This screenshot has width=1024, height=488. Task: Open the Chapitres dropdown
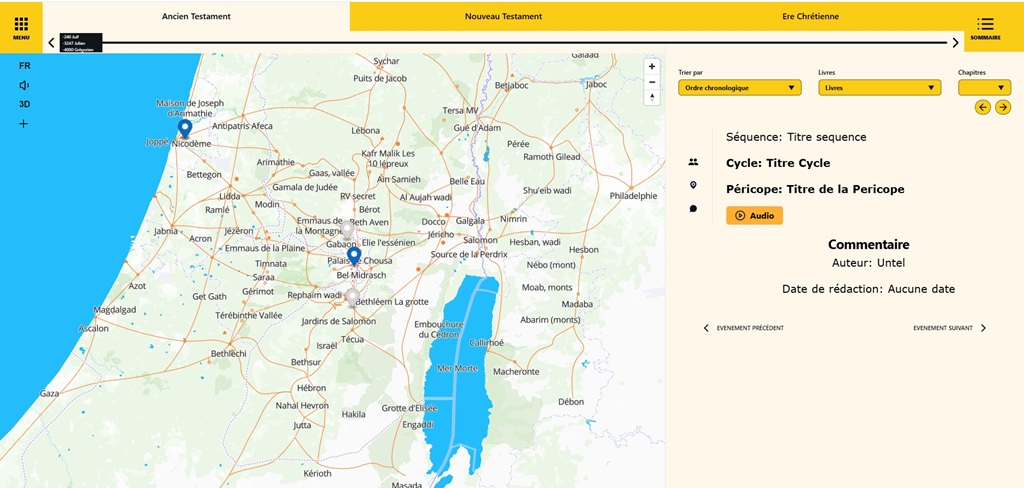(x=984, y=88)
